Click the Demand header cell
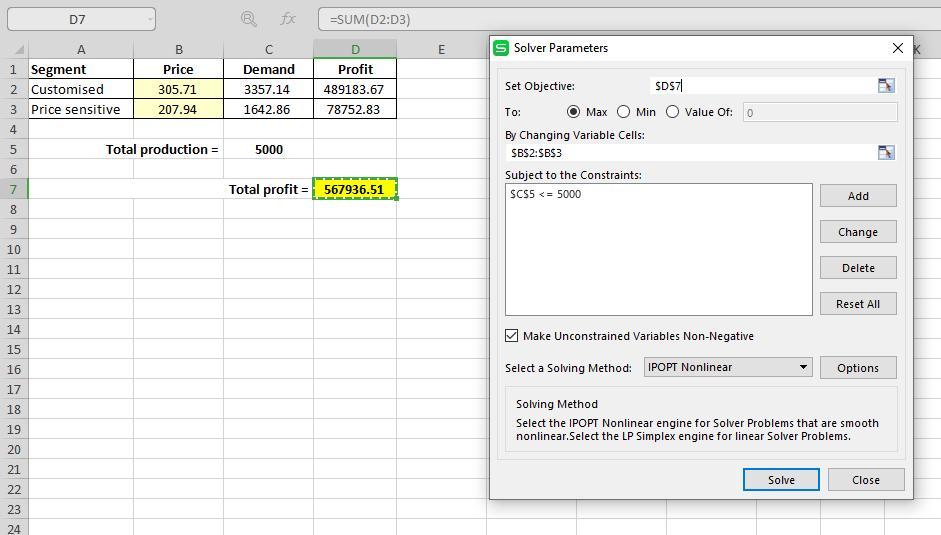The height and width of the screenshot is (535, 941). [268, 70]
